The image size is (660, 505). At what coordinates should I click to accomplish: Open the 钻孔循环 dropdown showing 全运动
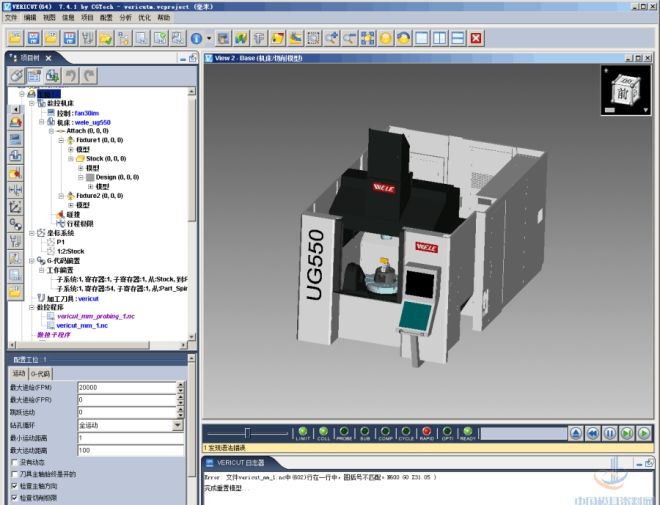(x=178, y=425)
